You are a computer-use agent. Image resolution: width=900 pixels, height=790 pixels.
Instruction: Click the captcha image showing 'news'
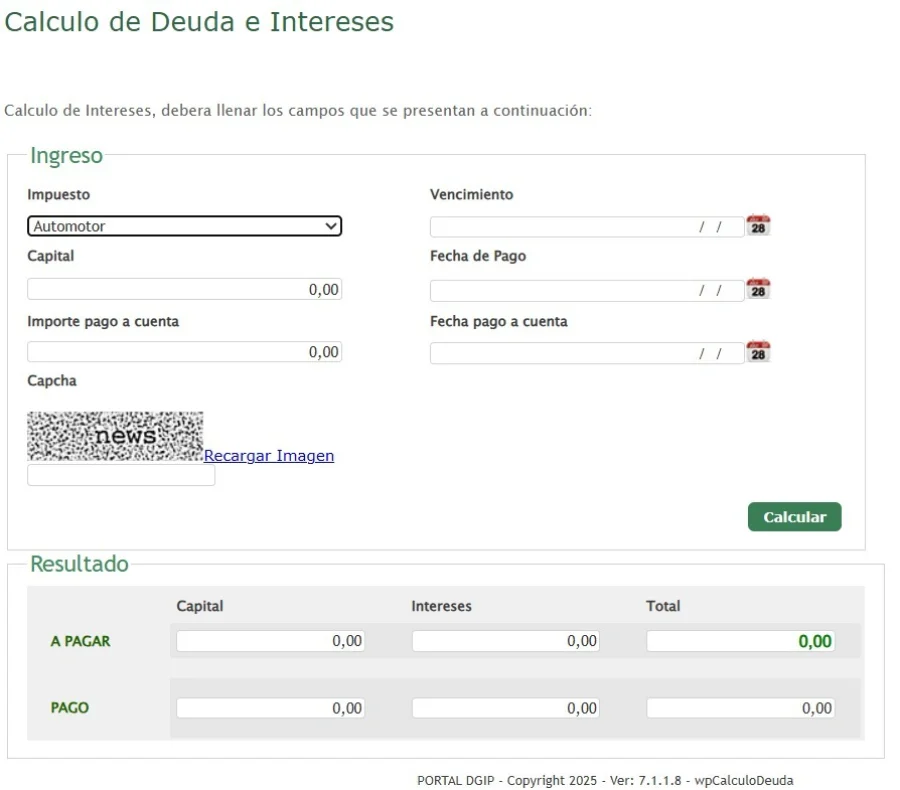coord(115,436)
